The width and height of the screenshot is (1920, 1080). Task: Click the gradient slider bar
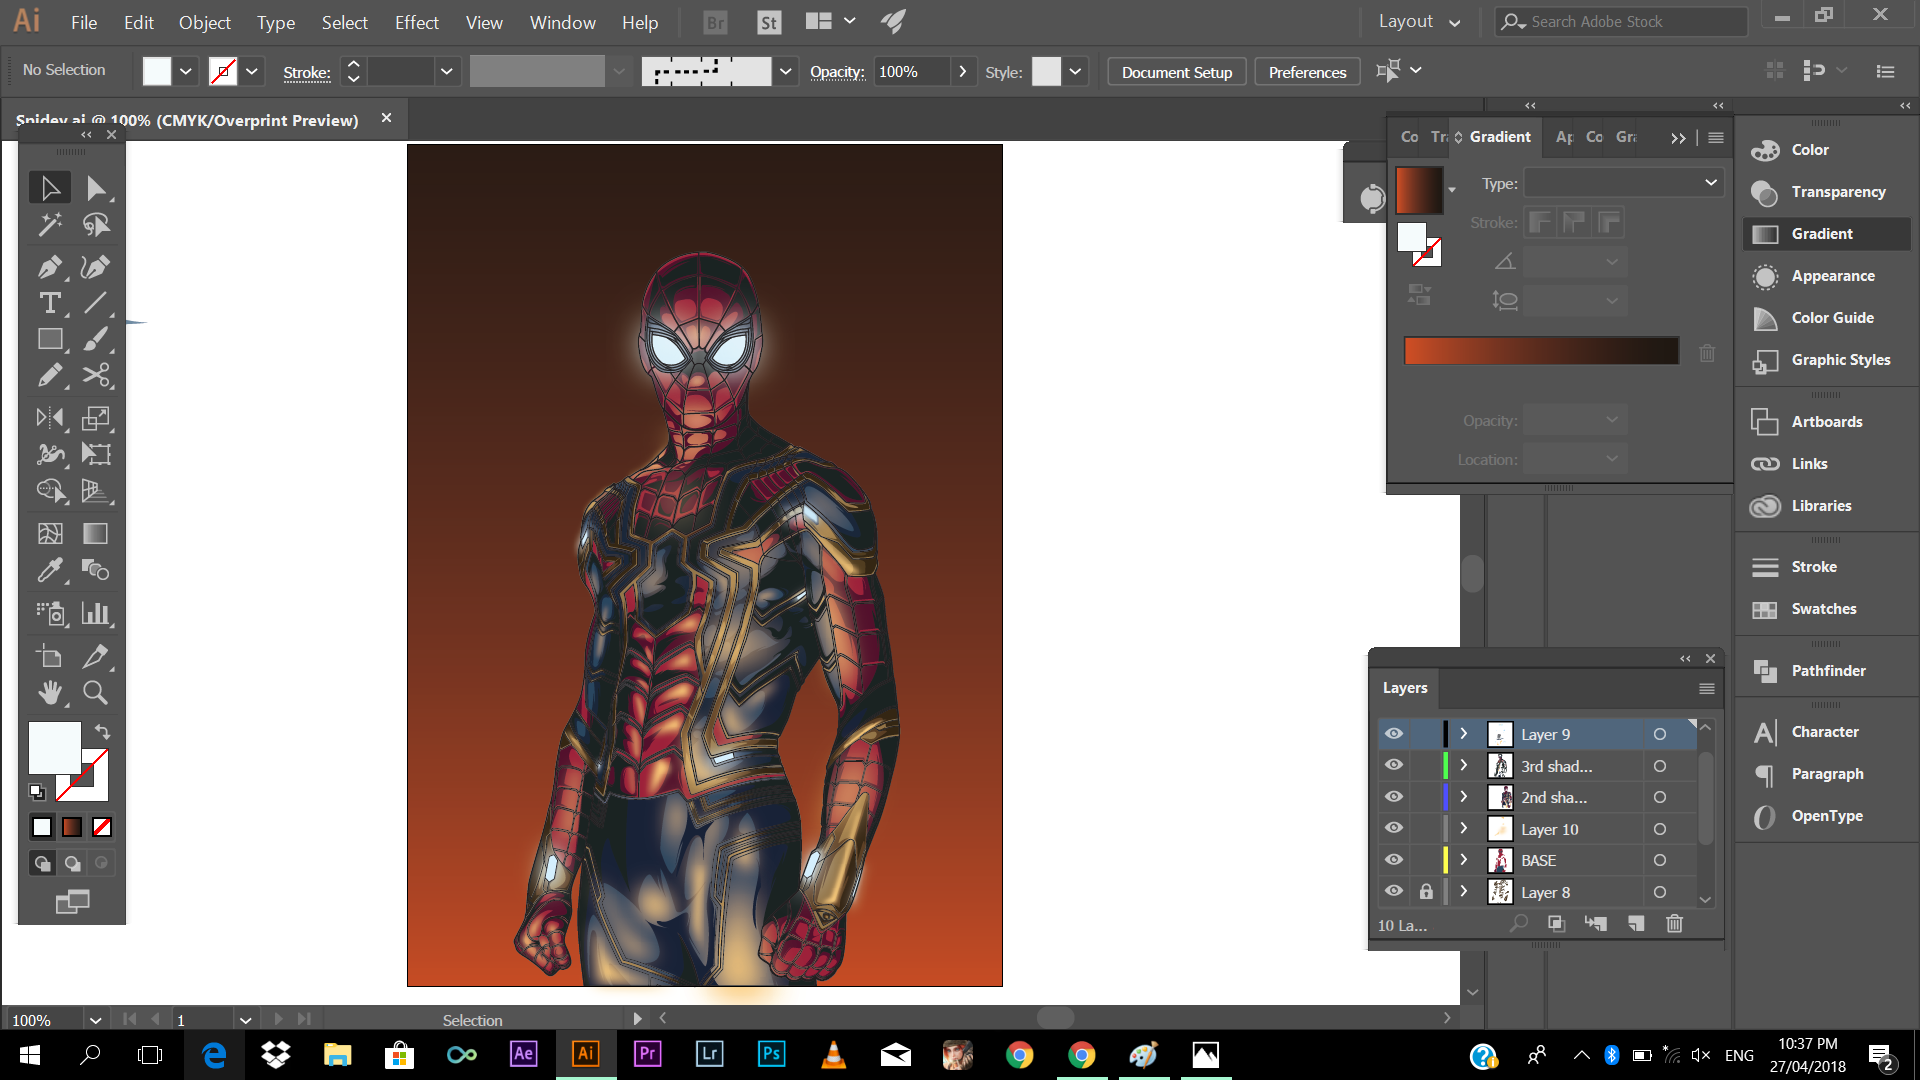click(1541, 351)
